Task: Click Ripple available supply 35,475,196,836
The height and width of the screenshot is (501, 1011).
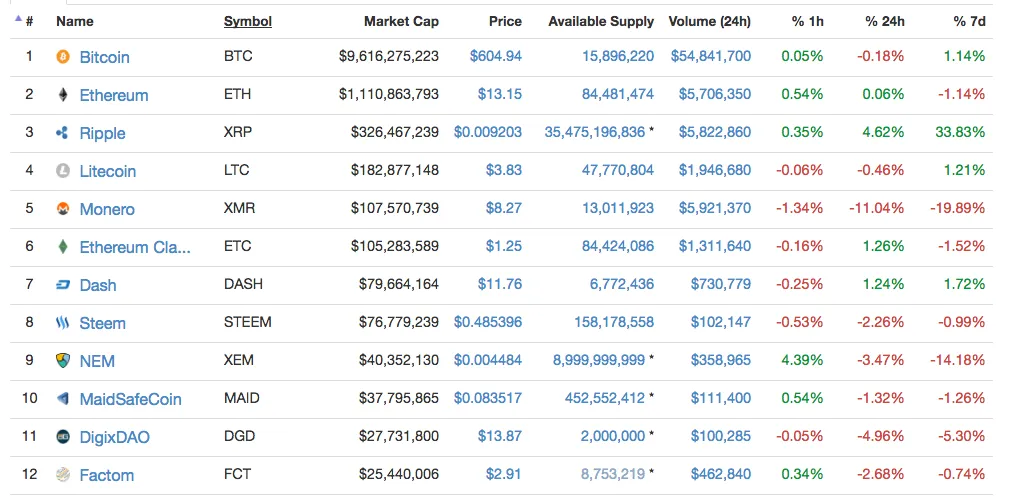Action: pyautogui.click(x=594, y=132)
